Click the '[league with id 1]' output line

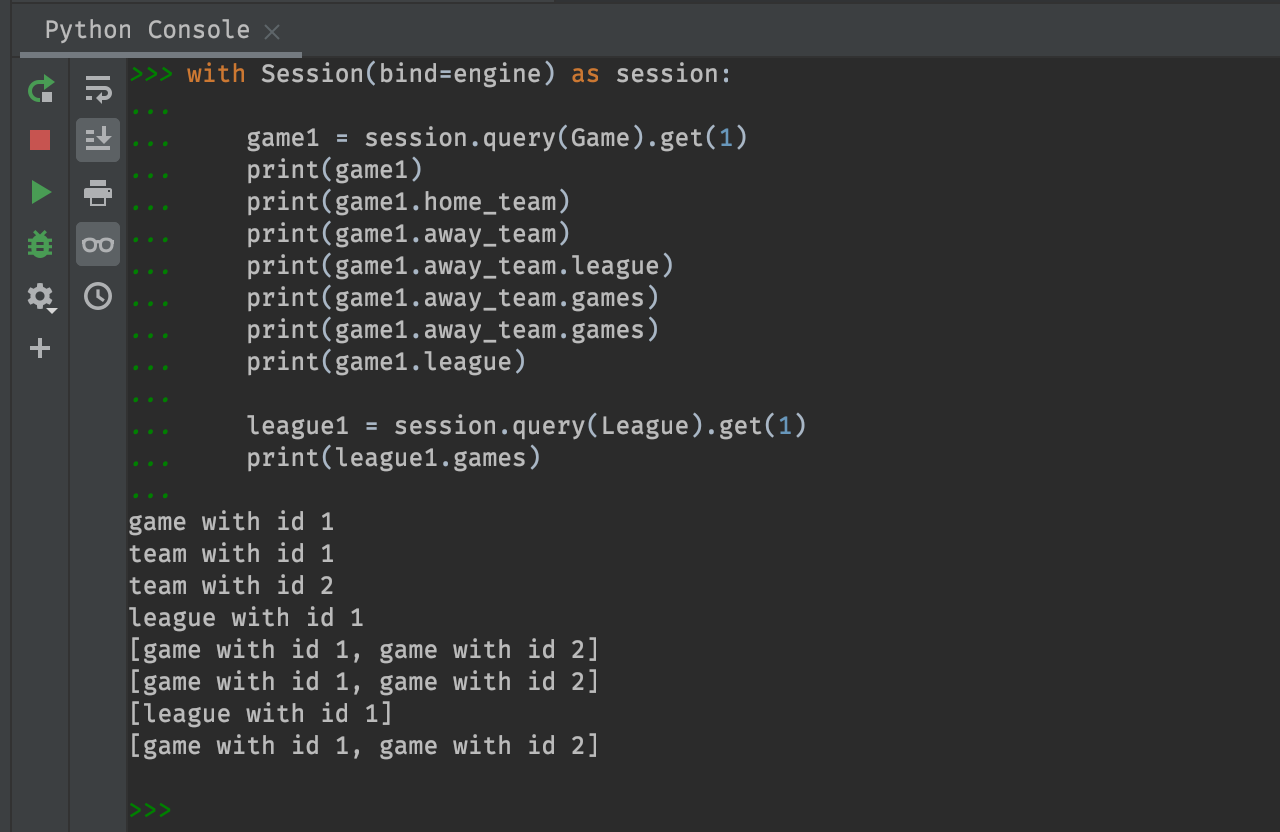click(260, 714)
